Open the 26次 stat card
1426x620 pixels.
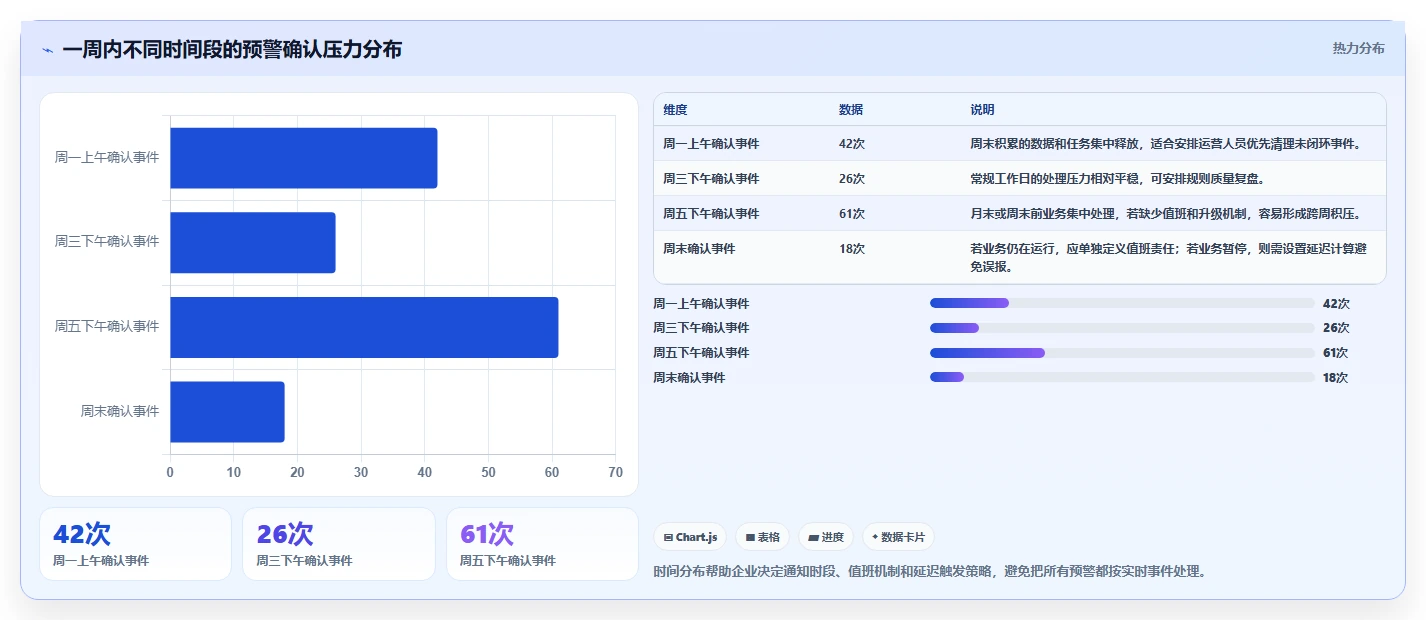(339, 544)
